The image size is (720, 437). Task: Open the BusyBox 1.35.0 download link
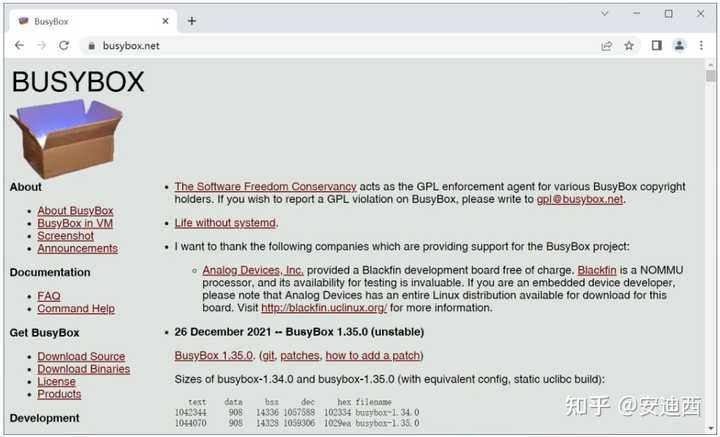214,355
